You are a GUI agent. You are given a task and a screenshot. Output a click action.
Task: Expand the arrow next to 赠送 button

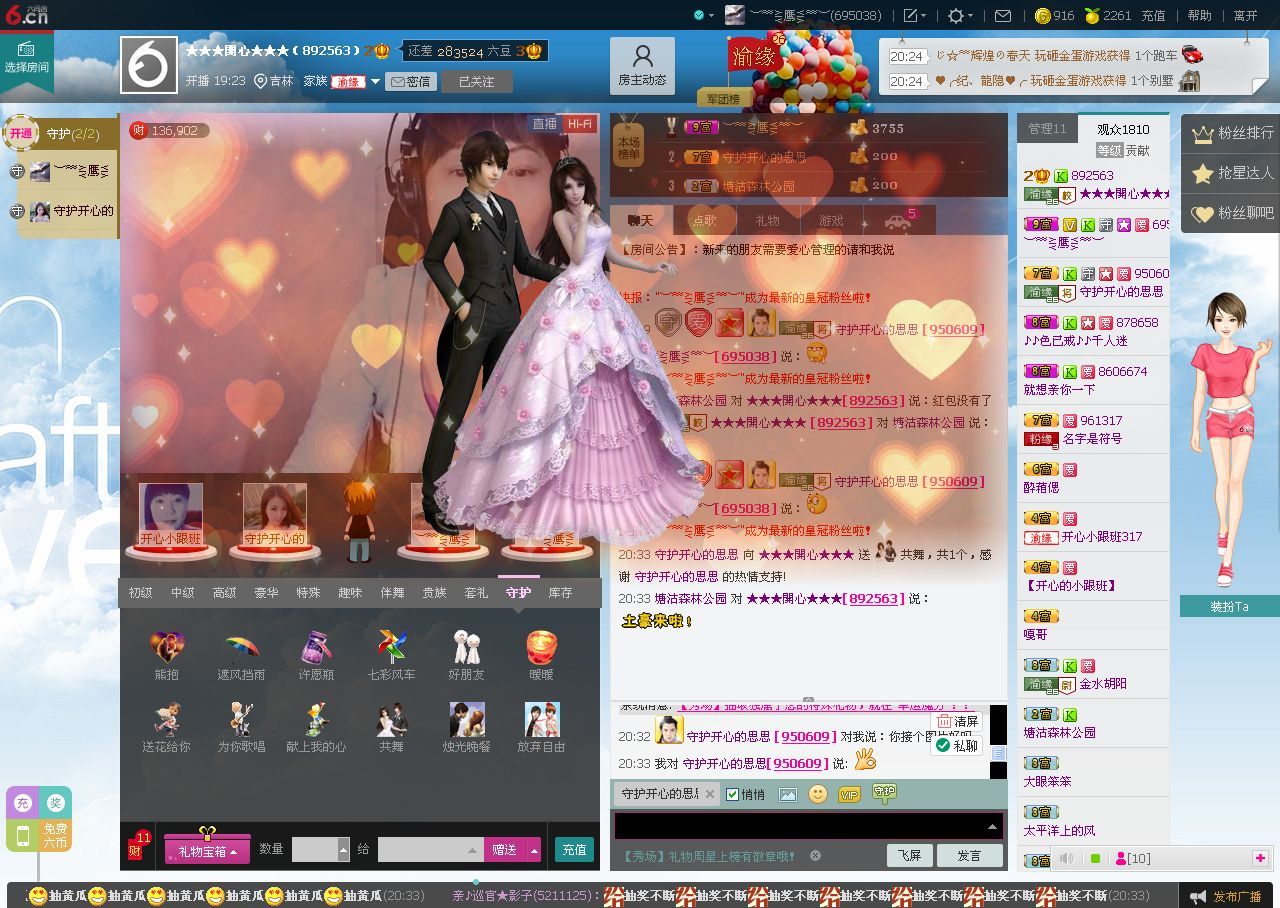pyautogui.click(x=534, y=850)
